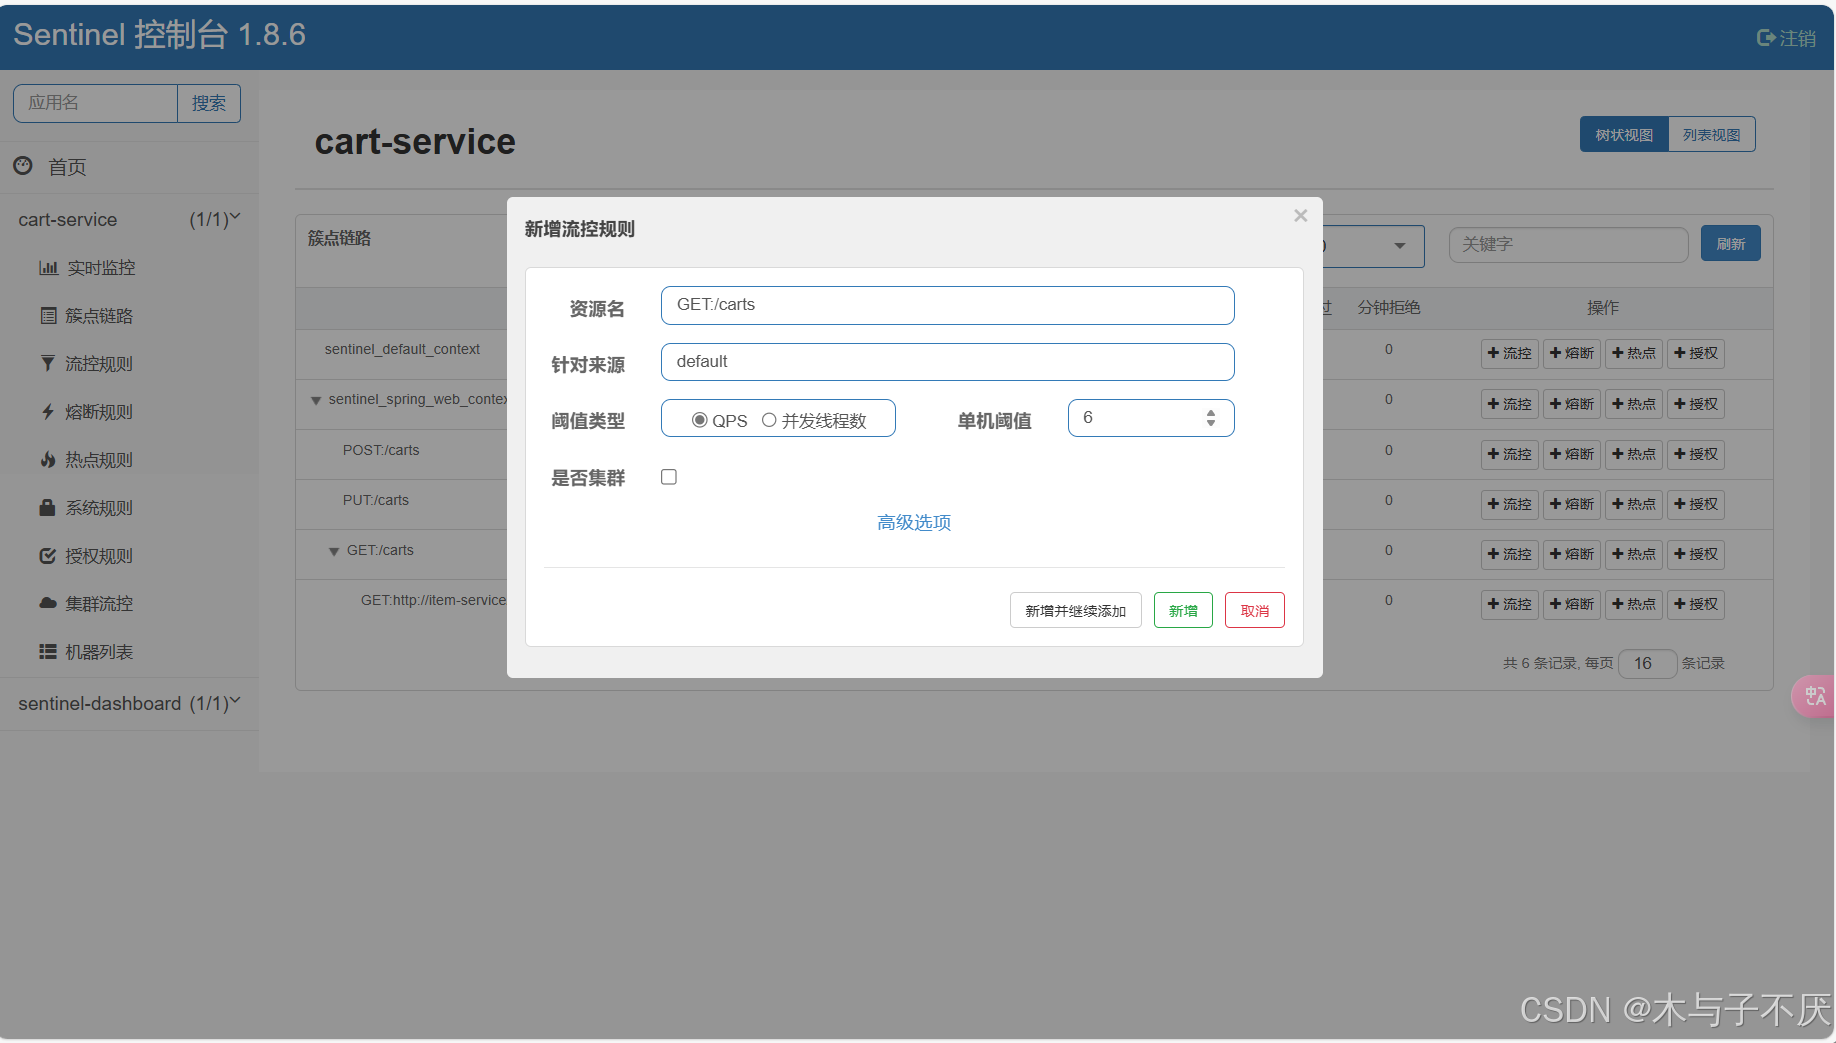
Task: Open the 熔断规则 page
Action: (98, 411)
